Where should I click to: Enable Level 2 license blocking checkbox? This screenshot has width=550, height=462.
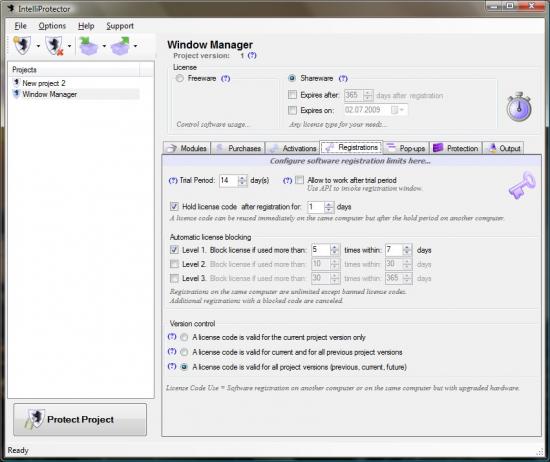point(174,264)
